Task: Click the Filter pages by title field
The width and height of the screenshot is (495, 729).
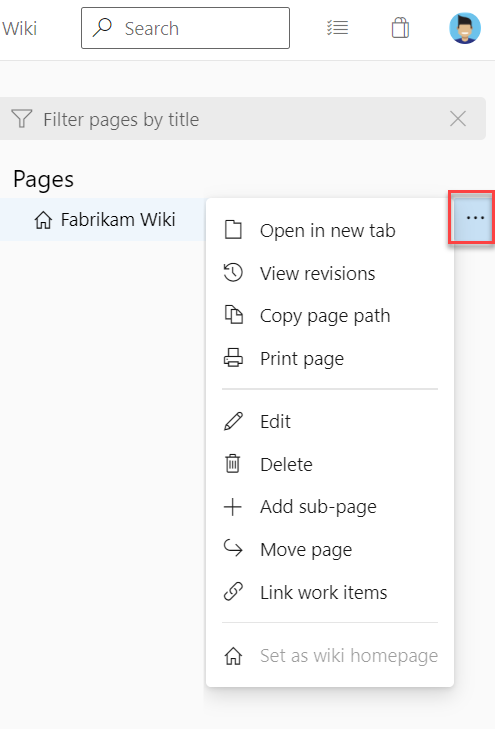Action: click(x=243, y=119)
